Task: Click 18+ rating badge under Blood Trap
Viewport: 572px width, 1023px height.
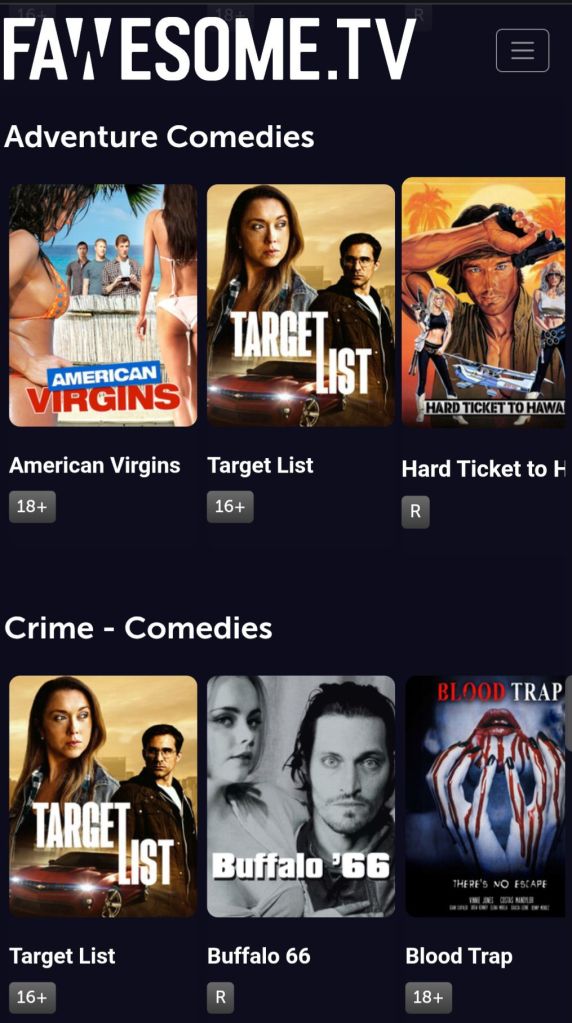Action: [x=429, y=998]
